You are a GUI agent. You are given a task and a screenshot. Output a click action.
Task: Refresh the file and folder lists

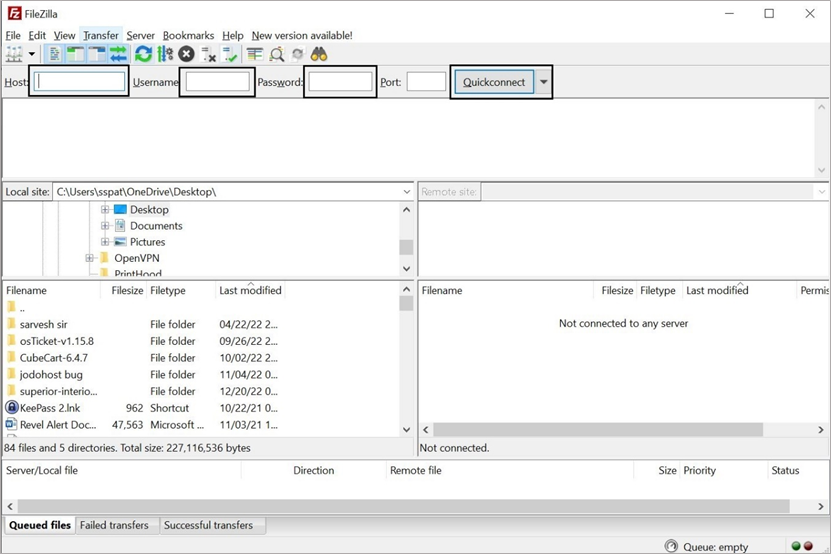click(143, 54)
